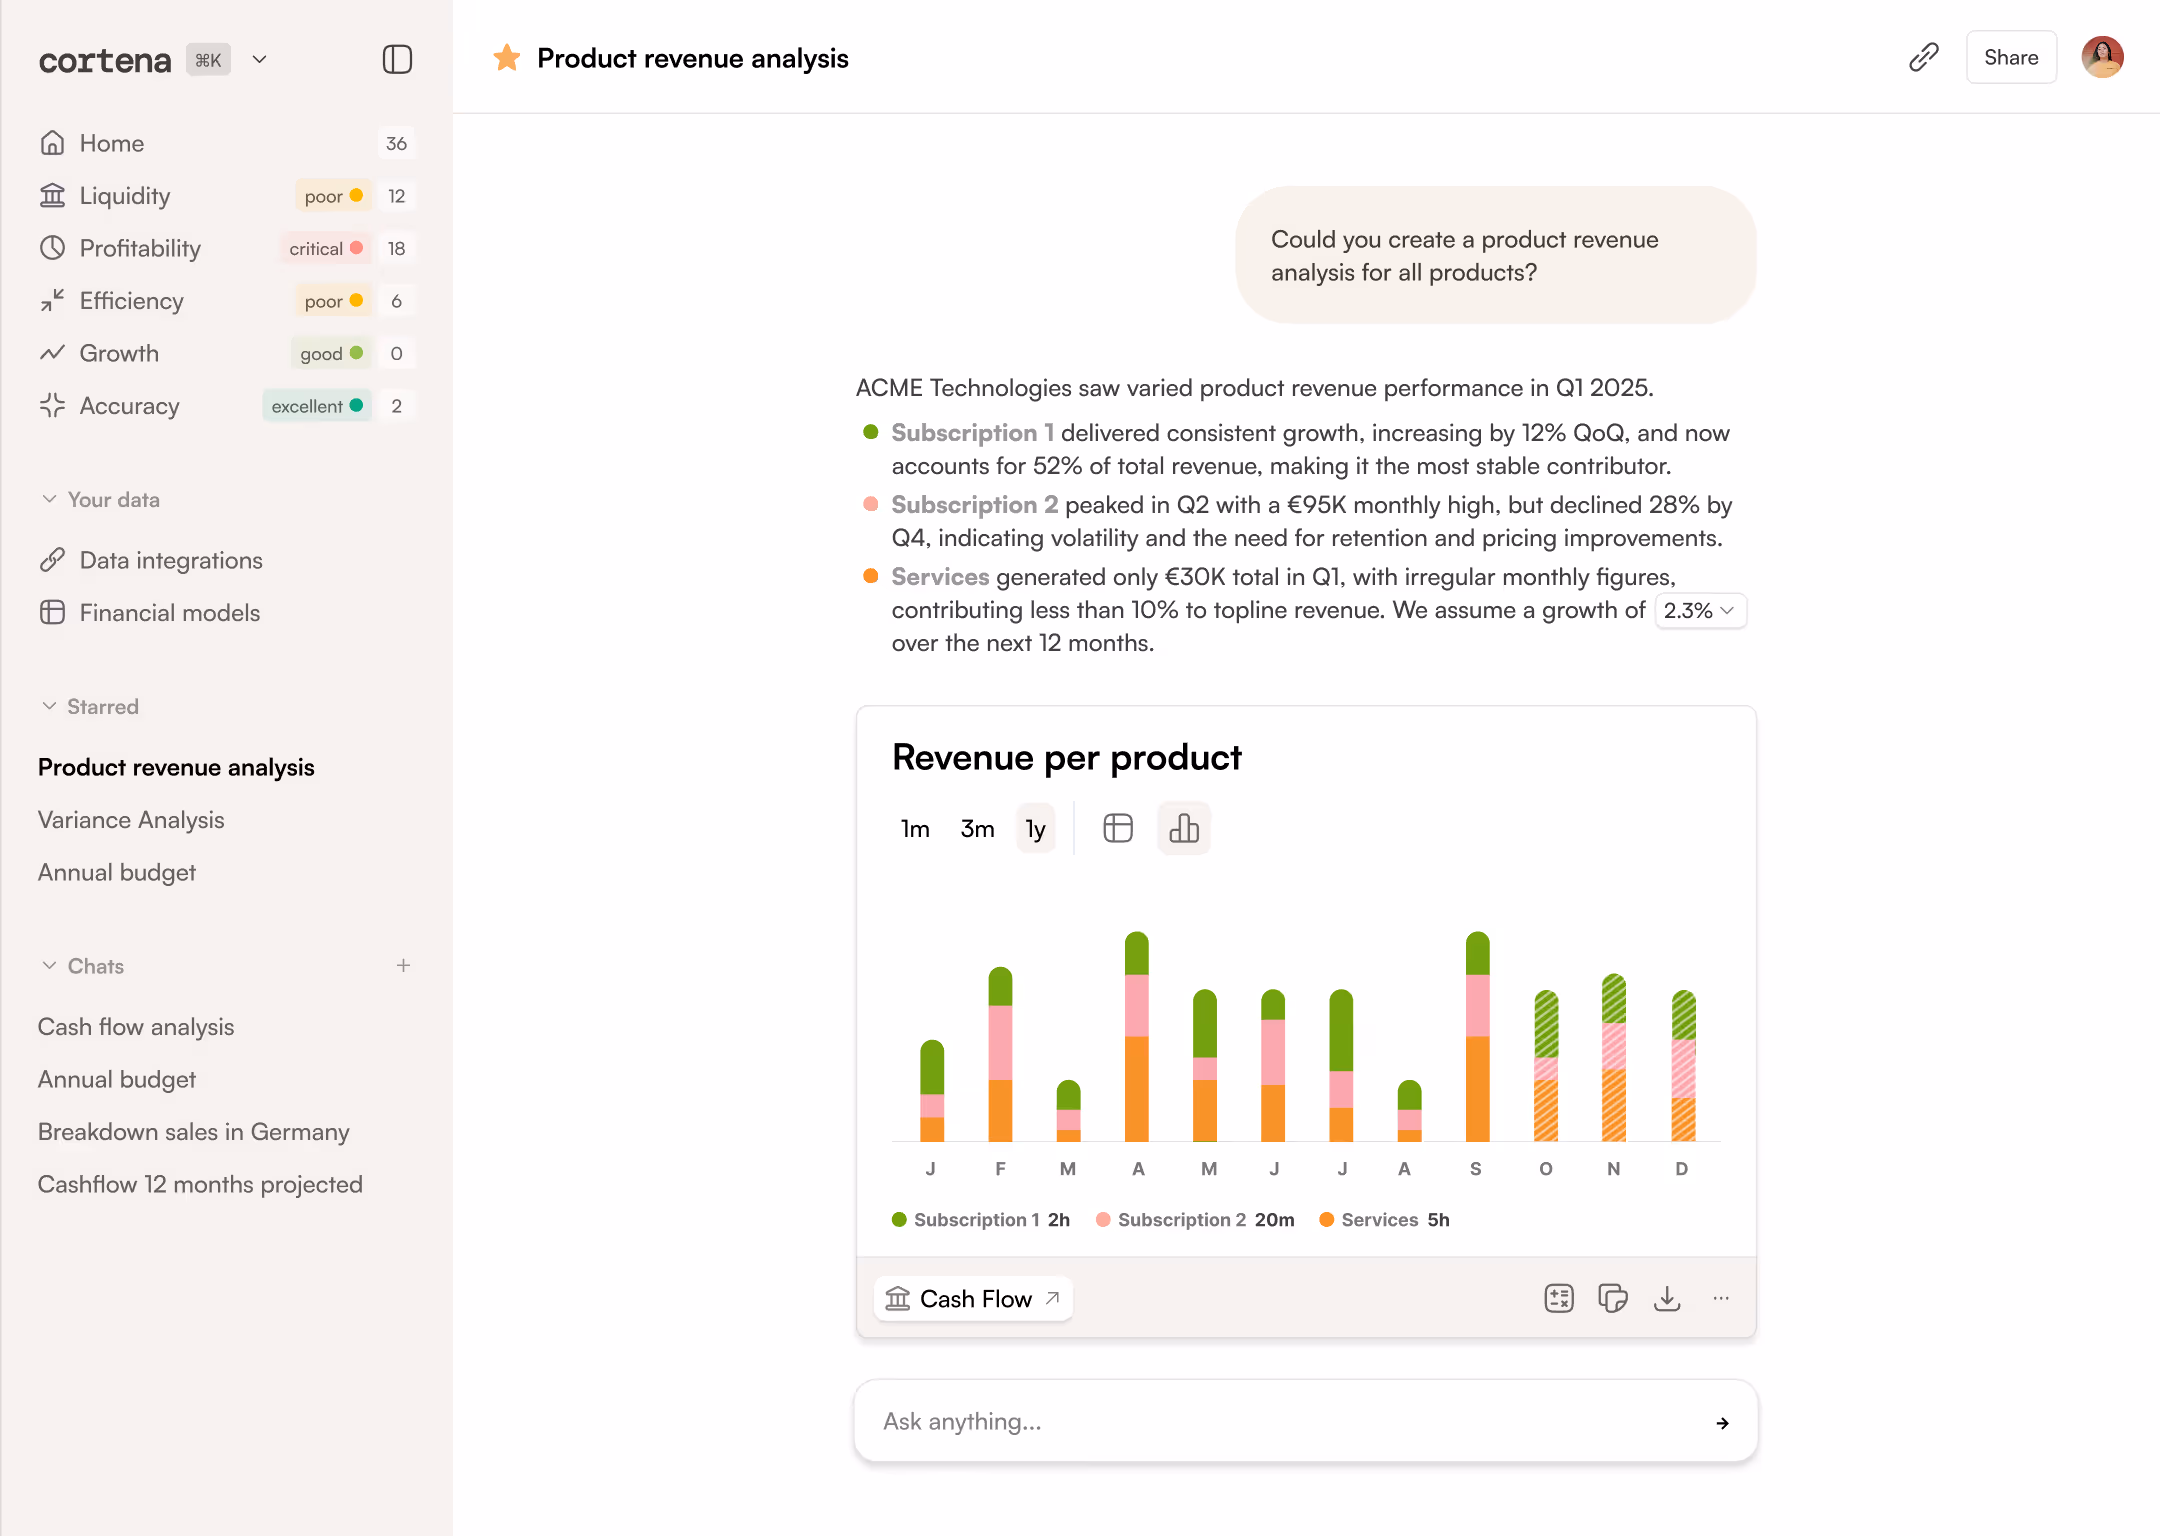Open Data integrations page
This screenshot has height=1536, width=2160.
tap(171, 560)
